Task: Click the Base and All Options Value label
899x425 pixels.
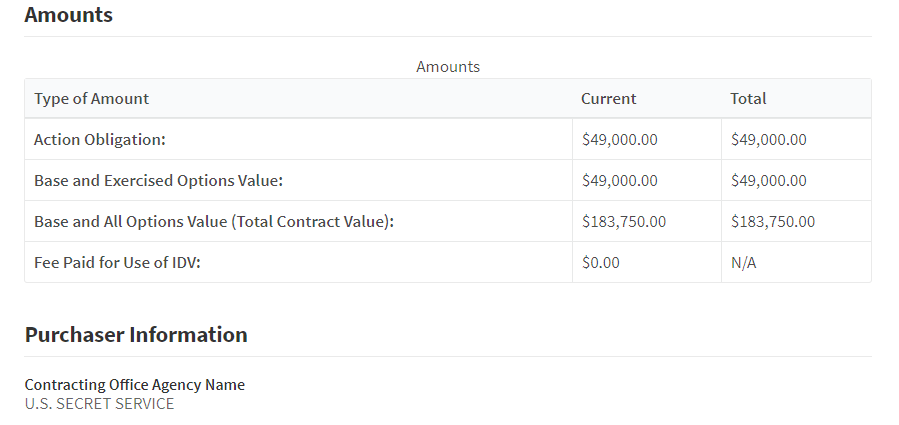Action: [214, 222]
